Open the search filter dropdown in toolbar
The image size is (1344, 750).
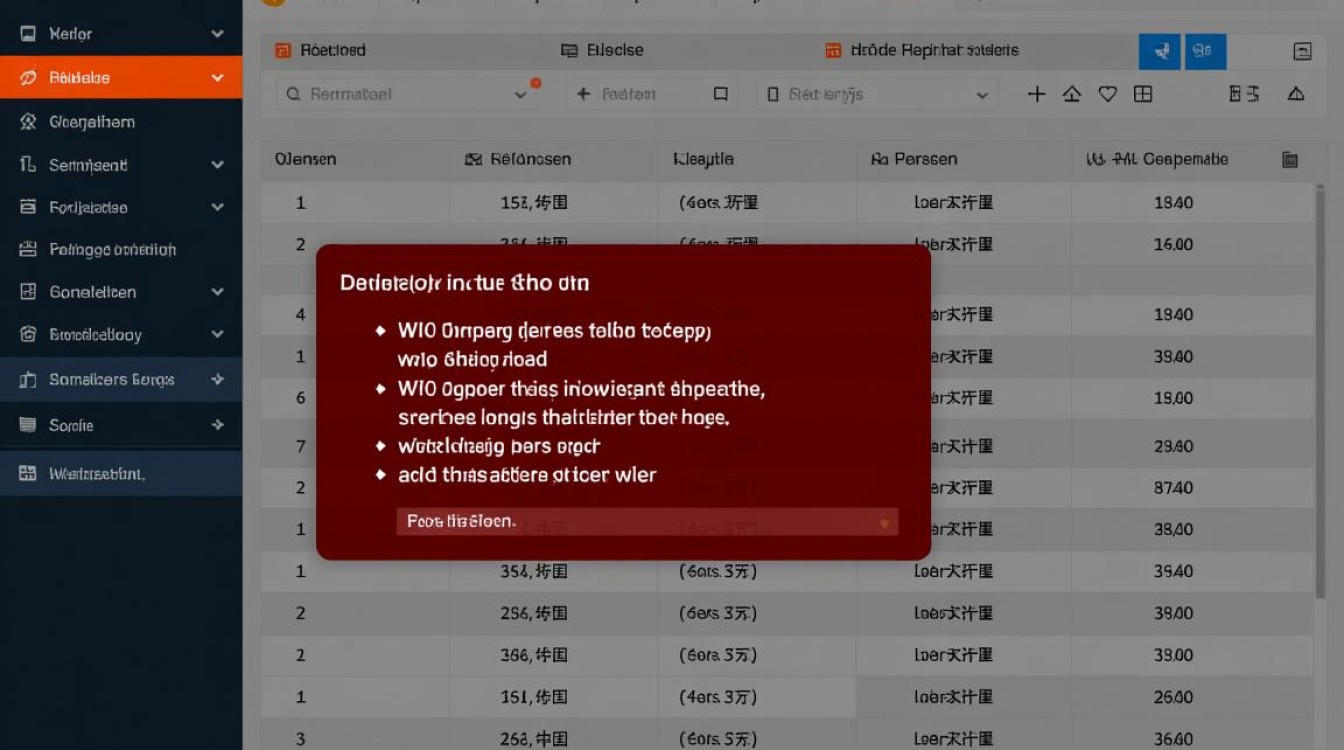click(520, 93)
